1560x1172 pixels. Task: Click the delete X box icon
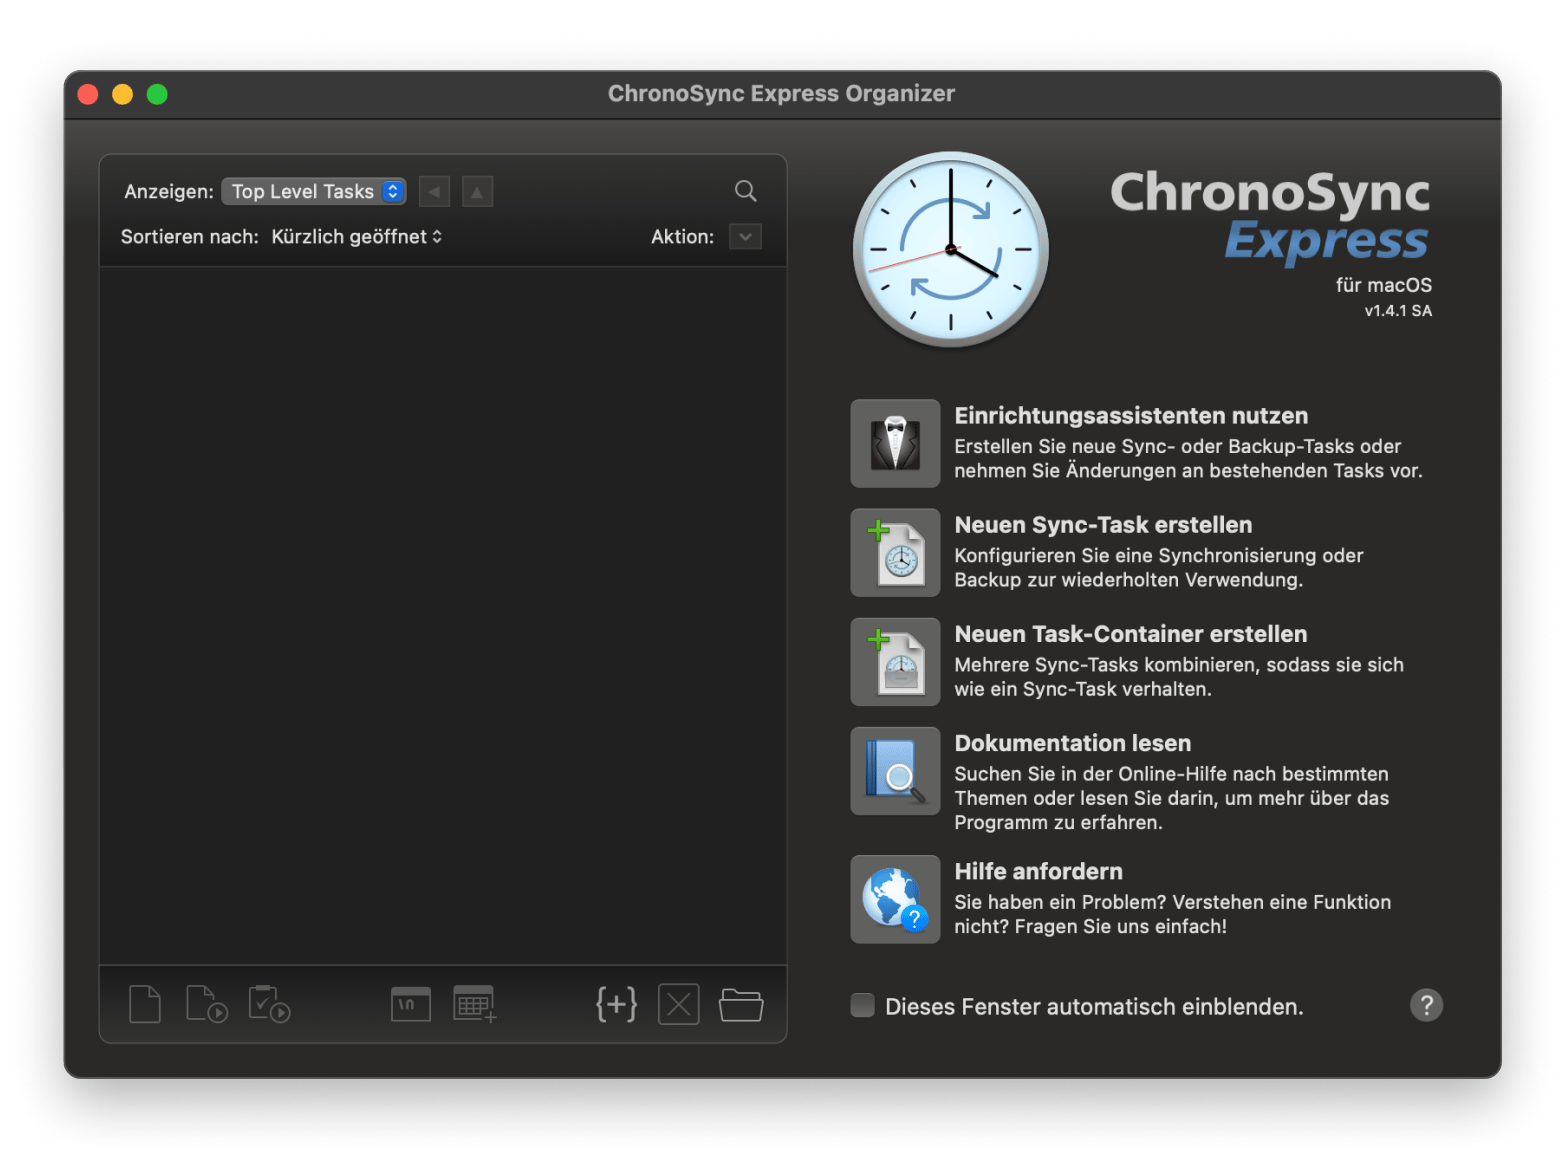[x=679, y=1004]
